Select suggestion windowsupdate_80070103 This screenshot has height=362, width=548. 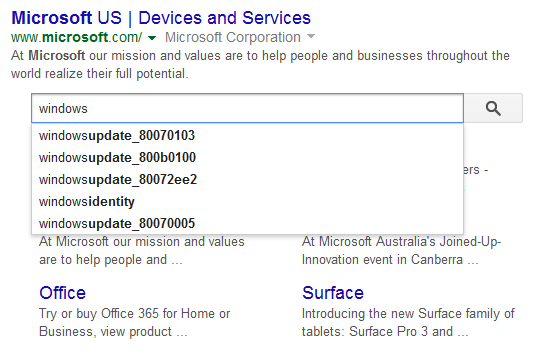247,136
